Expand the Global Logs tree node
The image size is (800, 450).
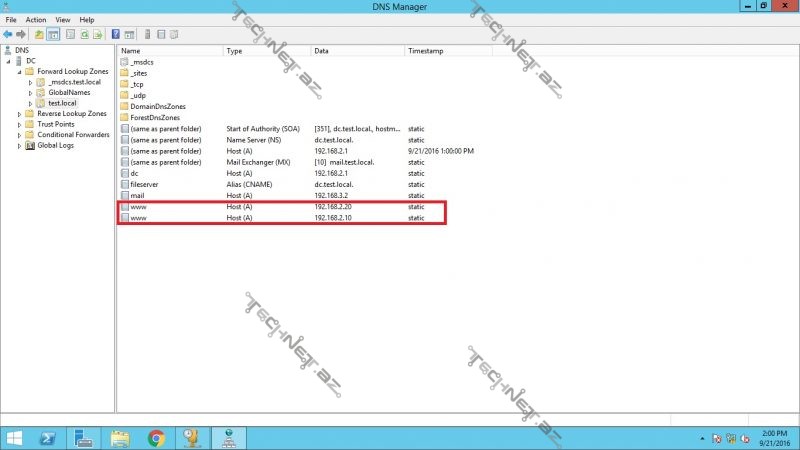[x=20, y=146]
